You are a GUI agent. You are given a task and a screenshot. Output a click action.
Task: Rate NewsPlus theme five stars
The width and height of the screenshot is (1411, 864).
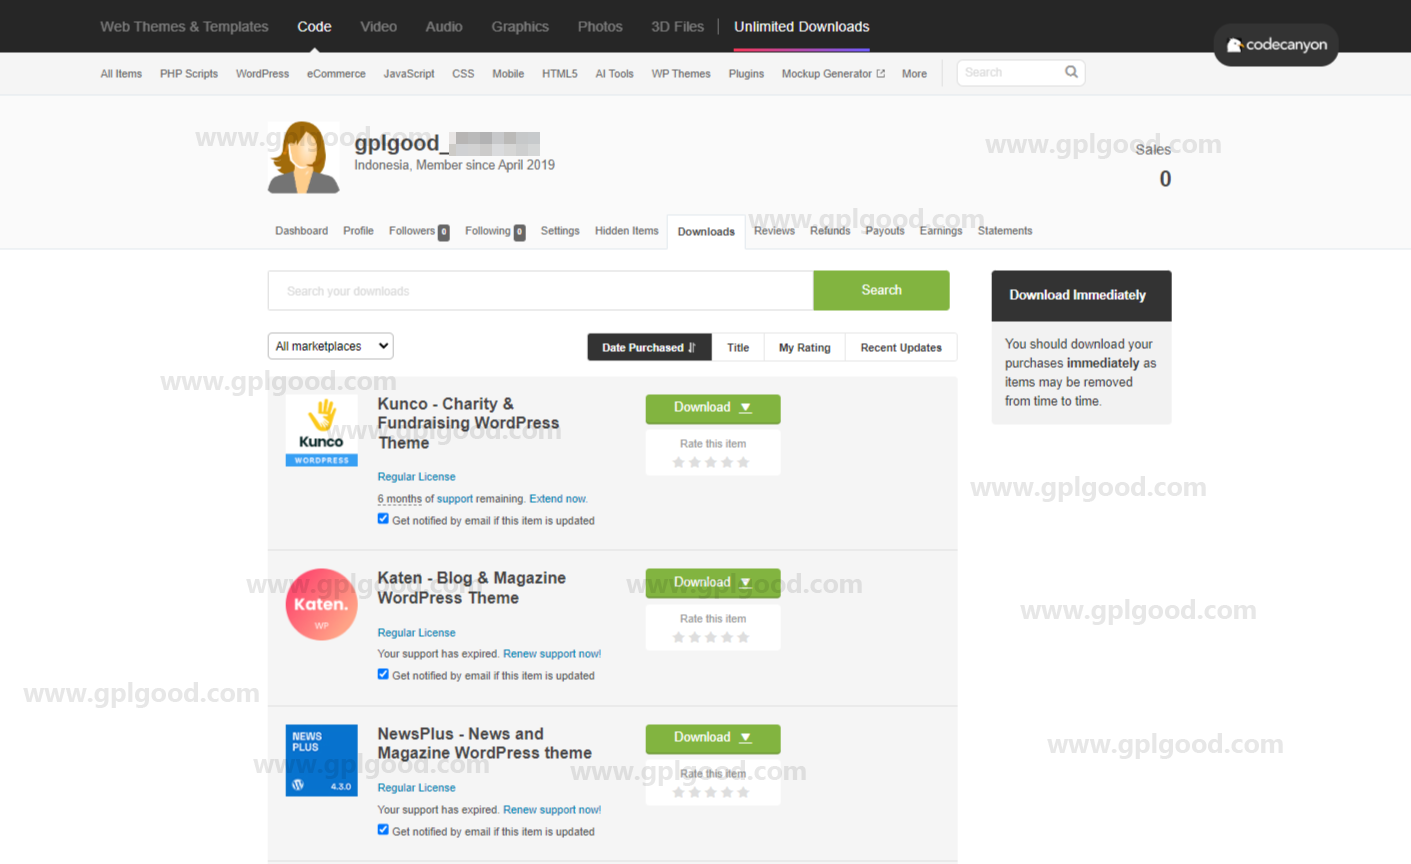click(743, 792)
